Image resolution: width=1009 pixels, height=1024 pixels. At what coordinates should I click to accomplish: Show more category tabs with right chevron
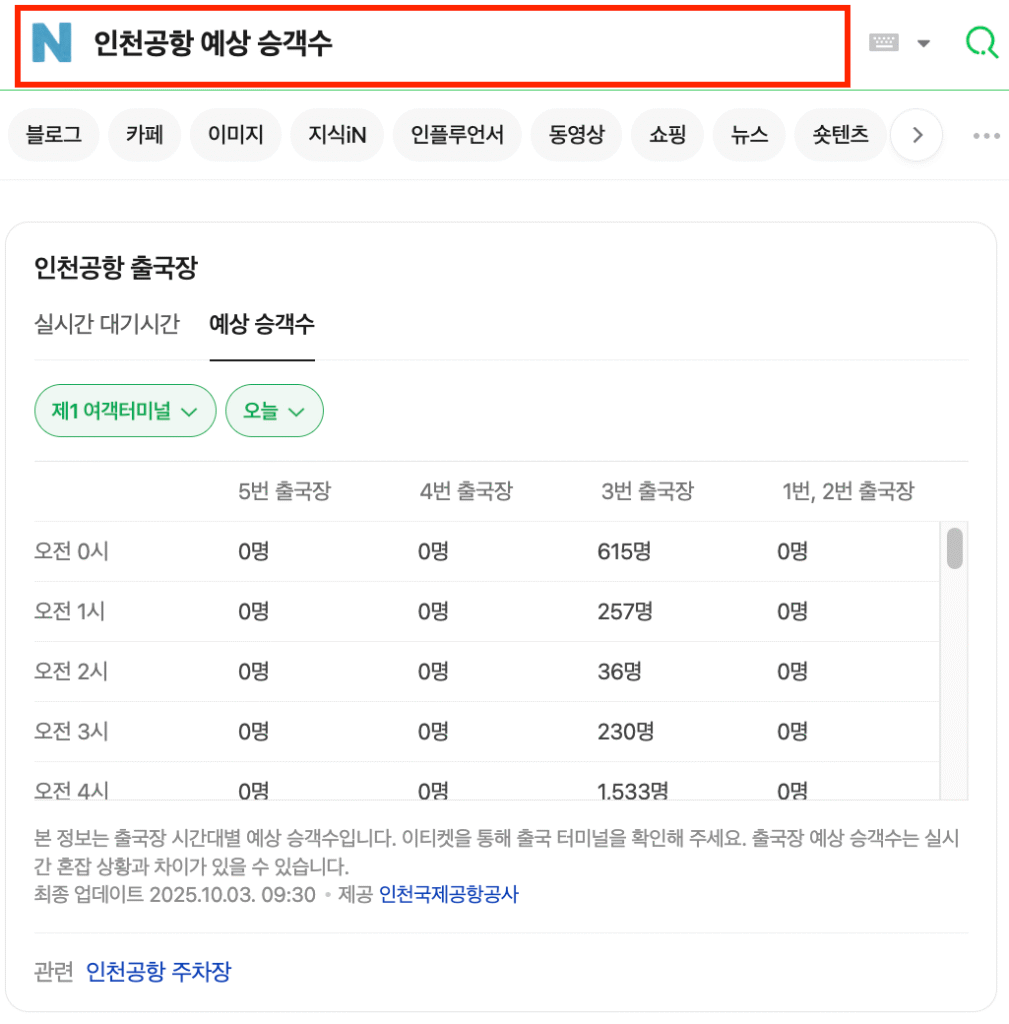coord(917,135)
